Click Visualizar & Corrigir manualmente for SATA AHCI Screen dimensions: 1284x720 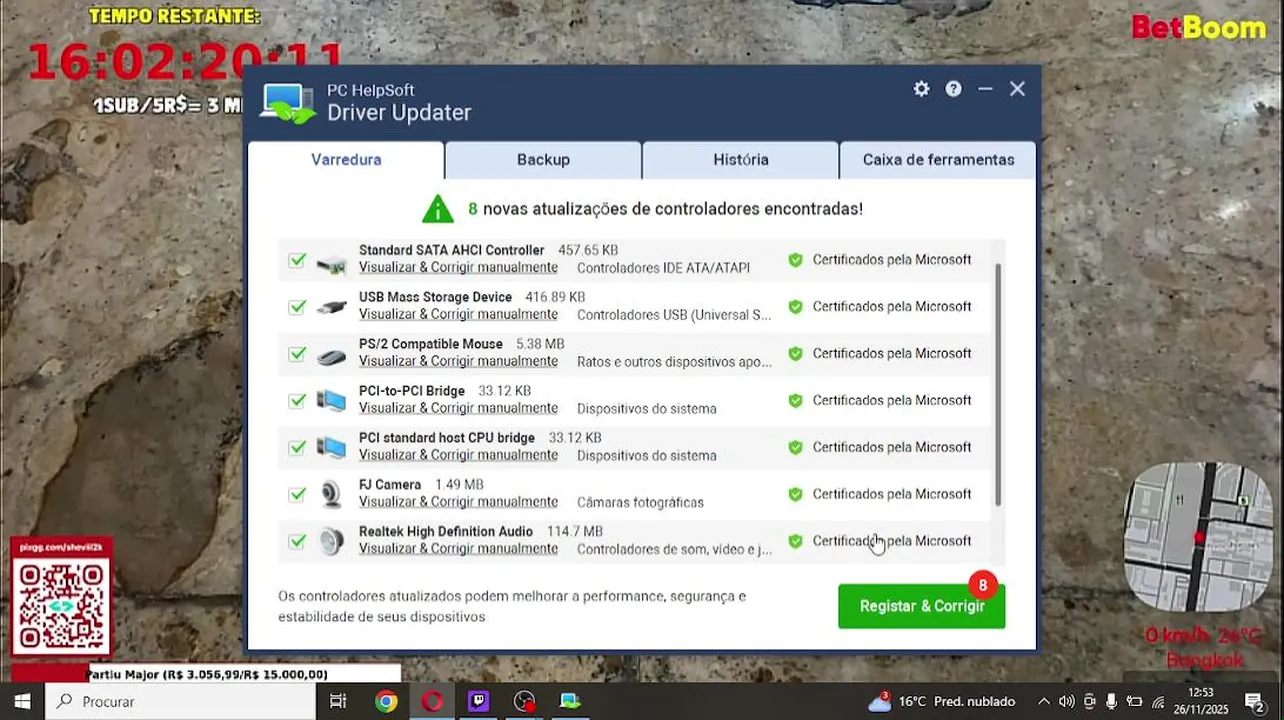(458, 268)
